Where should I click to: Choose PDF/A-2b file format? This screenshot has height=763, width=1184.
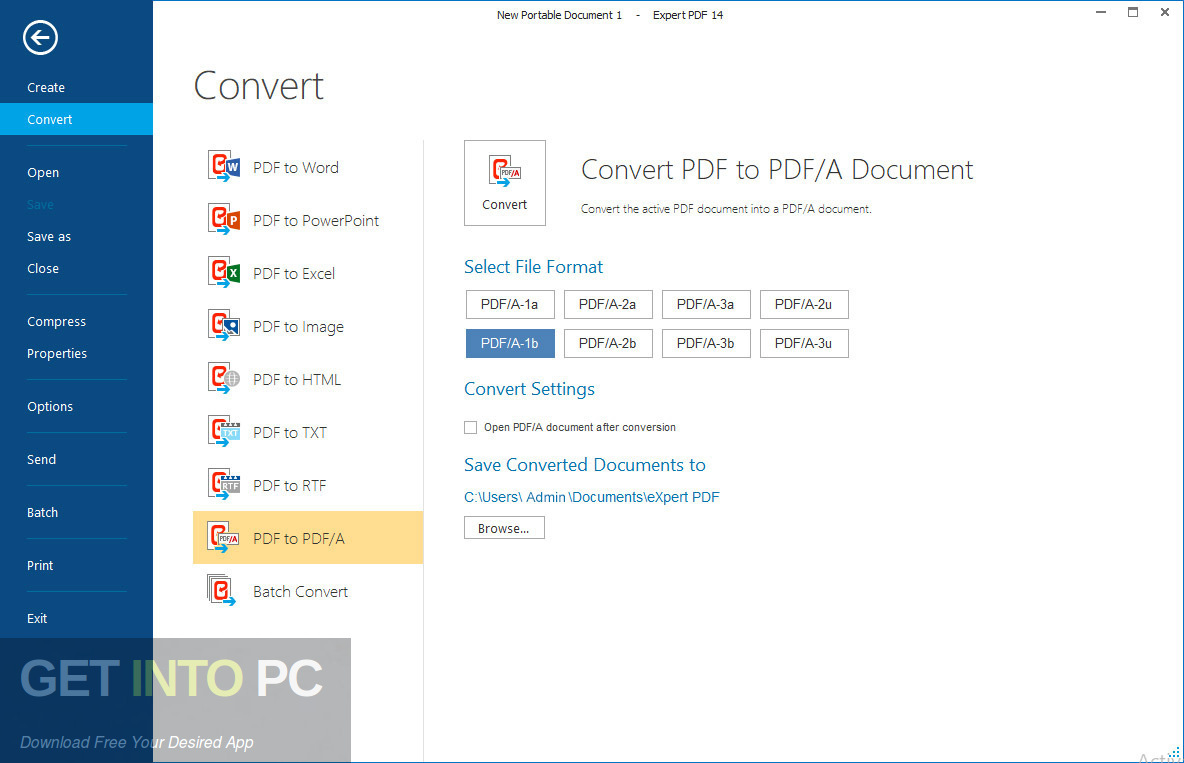tap(608, 344)
